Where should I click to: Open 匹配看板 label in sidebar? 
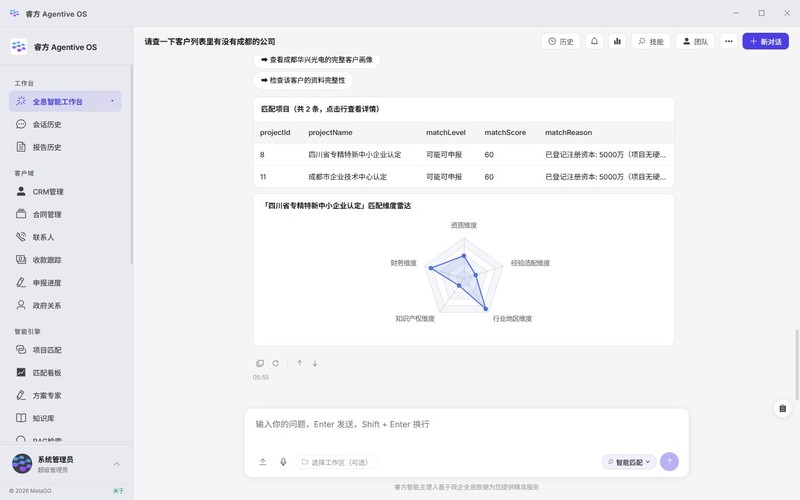pos(47,373)
